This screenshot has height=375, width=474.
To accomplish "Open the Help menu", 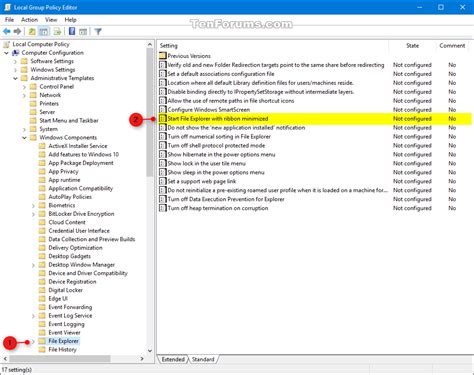I will (x=70, y=20).
